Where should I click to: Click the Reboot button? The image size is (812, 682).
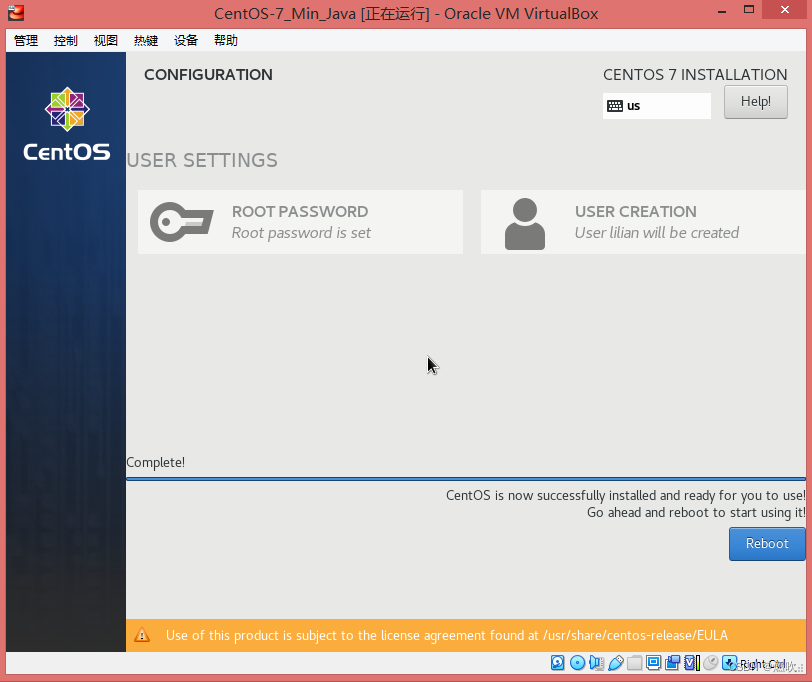(767, 544)
